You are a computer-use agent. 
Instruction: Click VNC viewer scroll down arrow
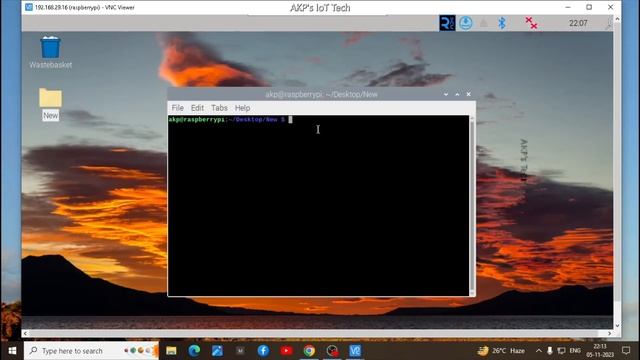point(617,326)
